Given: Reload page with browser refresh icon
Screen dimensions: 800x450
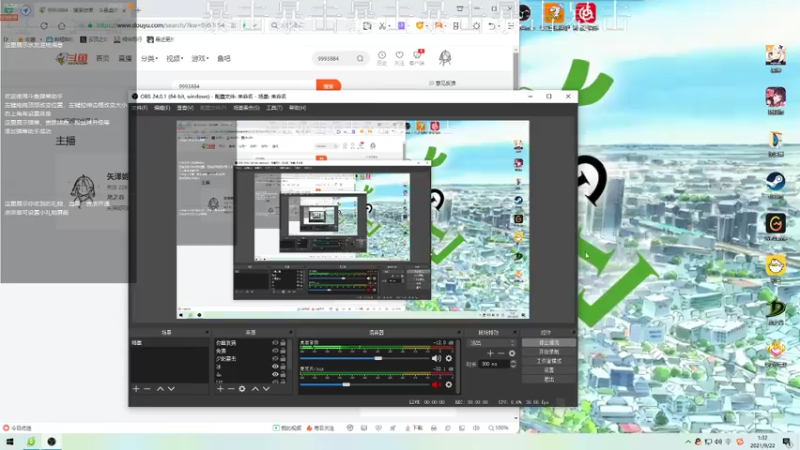Looking at the screenshot, I should pyautogui.click(x=44, y=26).
